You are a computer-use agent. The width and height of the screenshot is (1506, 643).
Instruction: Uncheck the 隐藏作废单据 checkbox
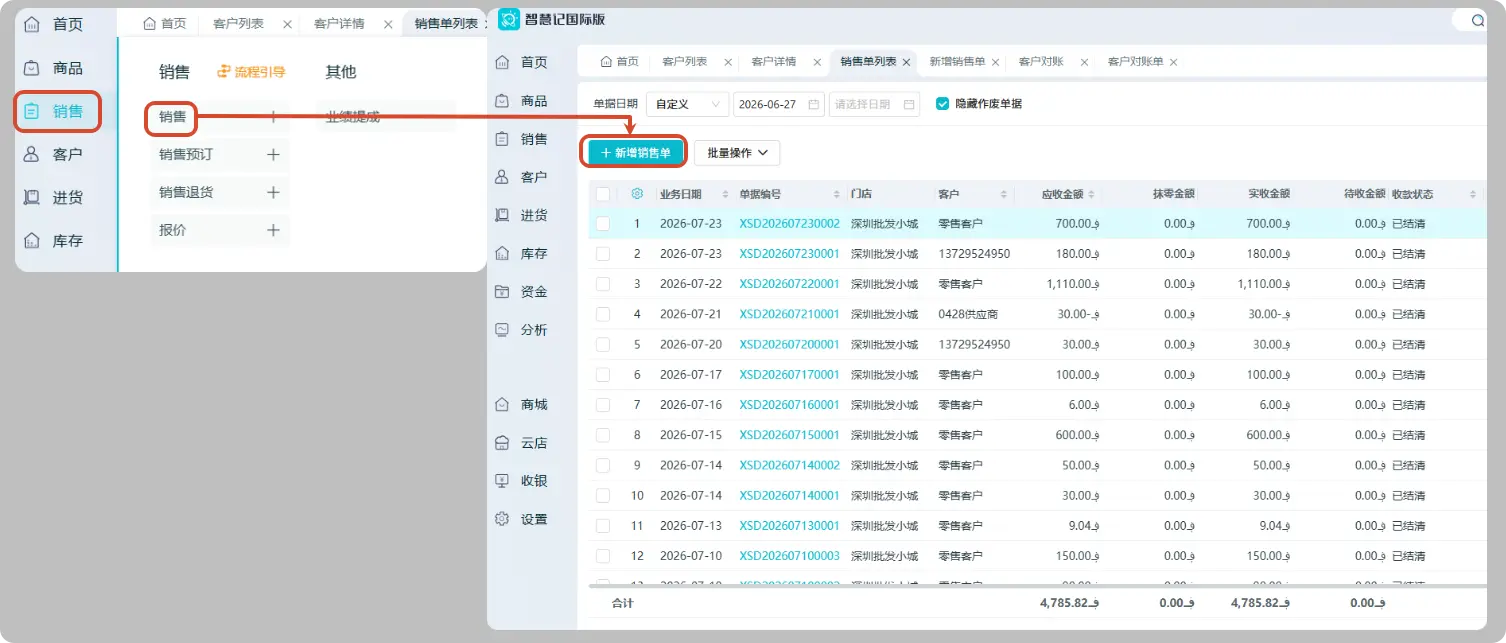pos(942,104)
